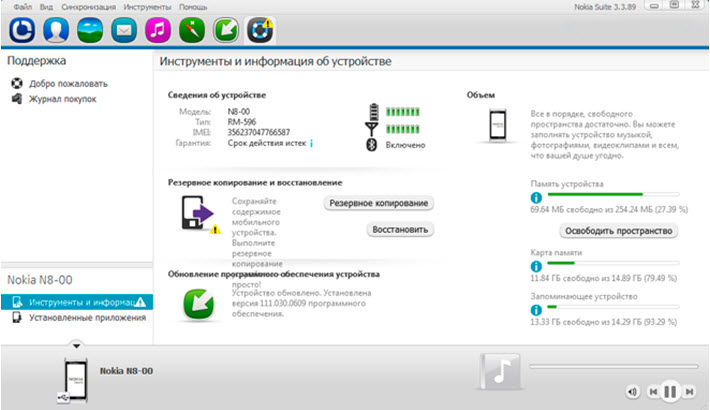Click the Включено Bluetooth status text
This screenshot has width=710, height=410.
pos(405,145)
